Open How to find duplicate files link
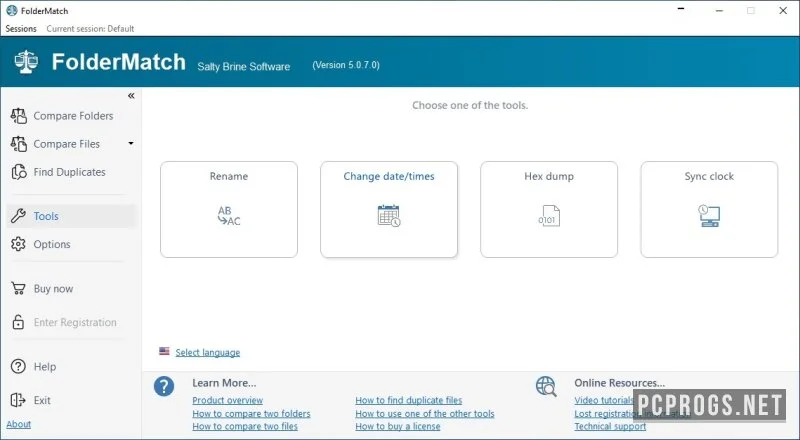This screenshot has width=800, height=440. coord(409,400)
